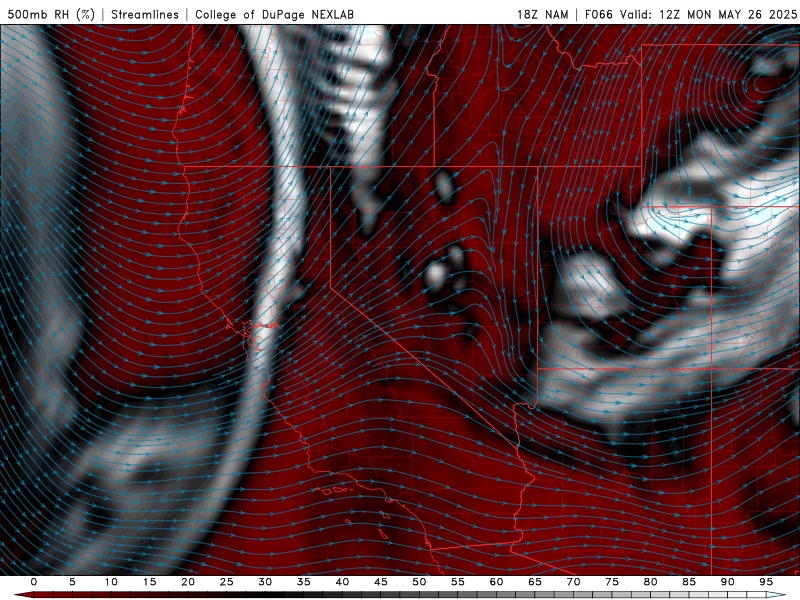The height and width of the screenshot is (600, 800).
Task: Click the 90 label on the RH scale
Action: click(x=727, y=582)
